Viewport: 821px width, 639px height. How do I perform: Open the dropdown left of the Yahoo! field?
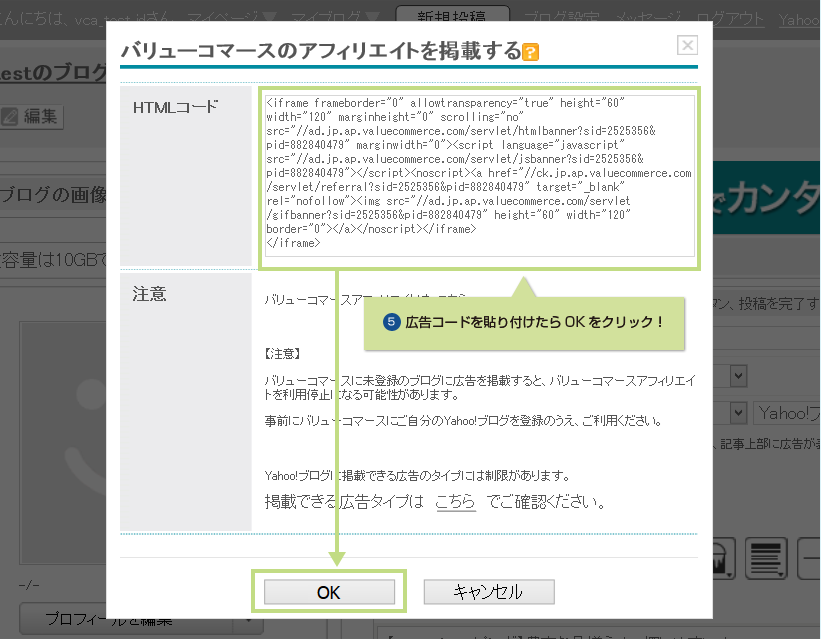click(x=738, y=413)
